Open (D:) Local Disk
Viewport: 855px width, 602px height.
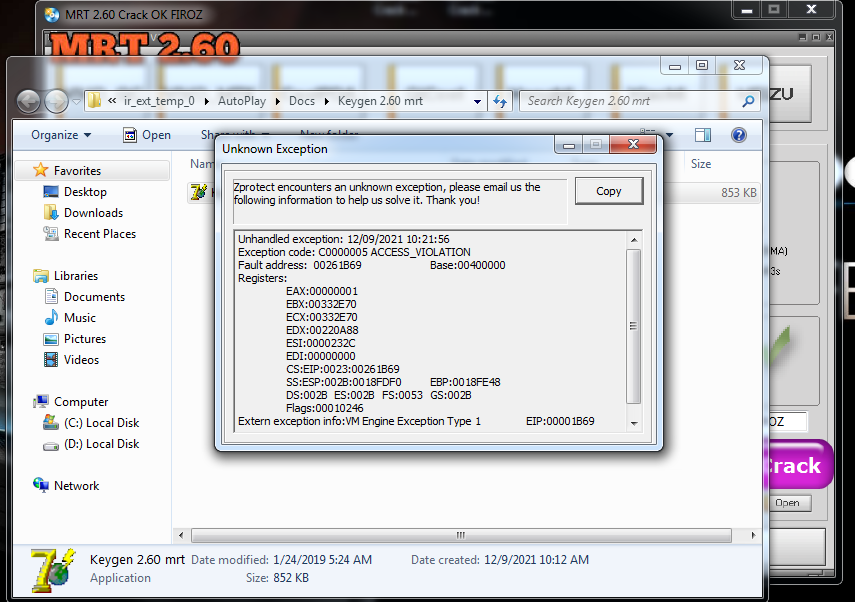point(101,444)
